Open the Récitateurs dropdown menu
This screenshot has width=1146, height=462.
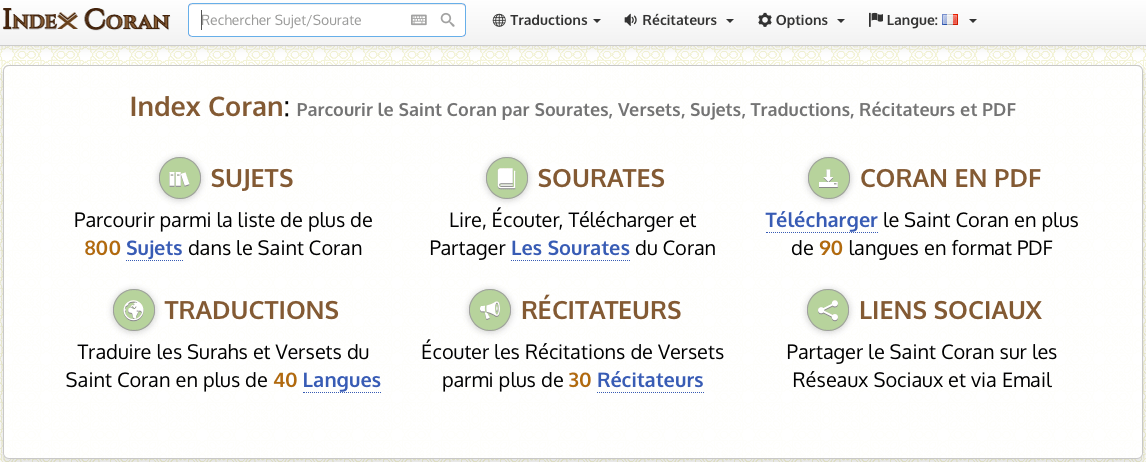point(679,20)
